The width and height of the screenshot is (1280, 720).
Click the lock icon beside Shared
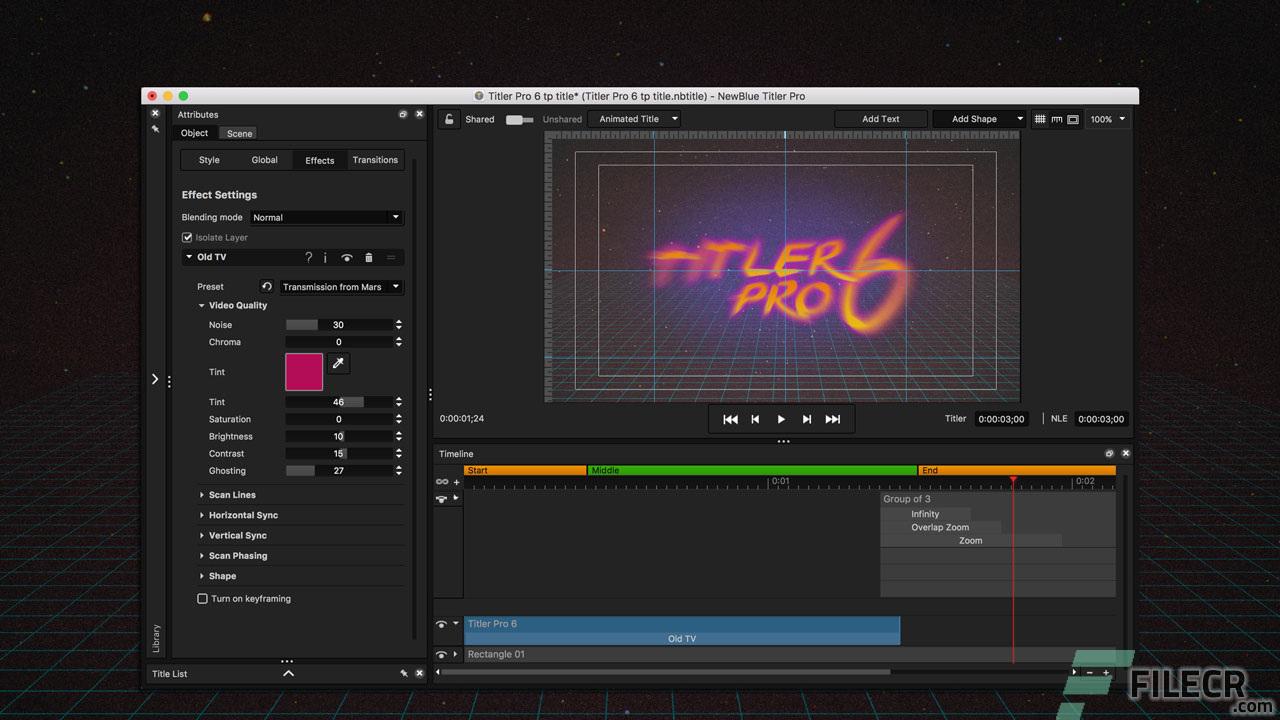click(449, 119)
